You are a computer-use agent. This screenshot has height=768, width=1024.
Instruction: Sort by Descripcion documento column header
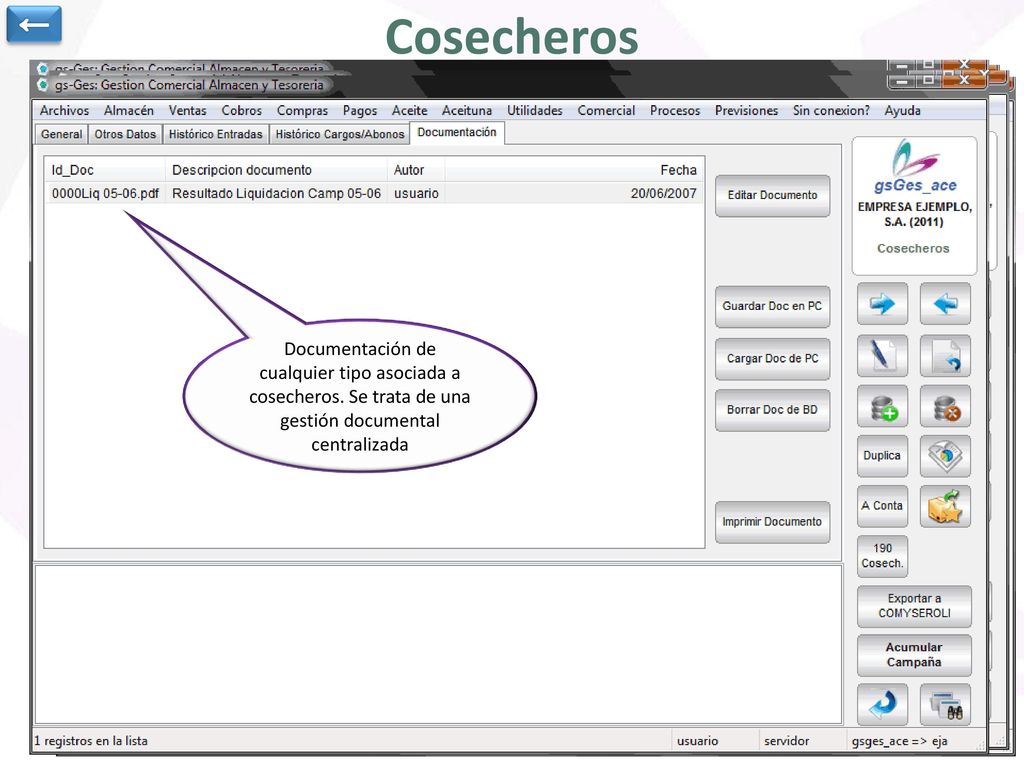pyautogui.click(x=276, y=170)
